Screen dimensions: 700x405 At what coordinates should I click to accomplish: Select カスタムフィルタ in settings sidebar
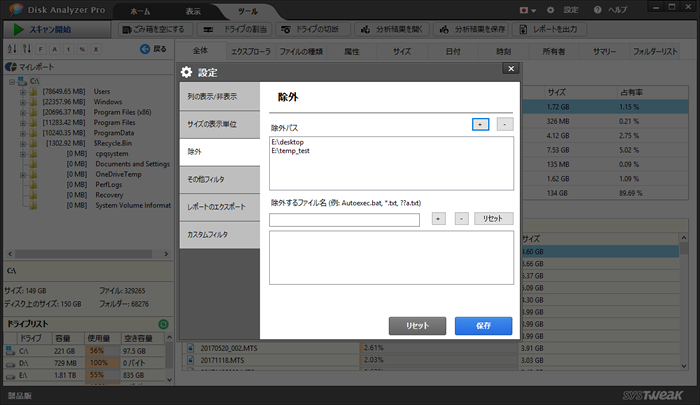tap(220, 235)
